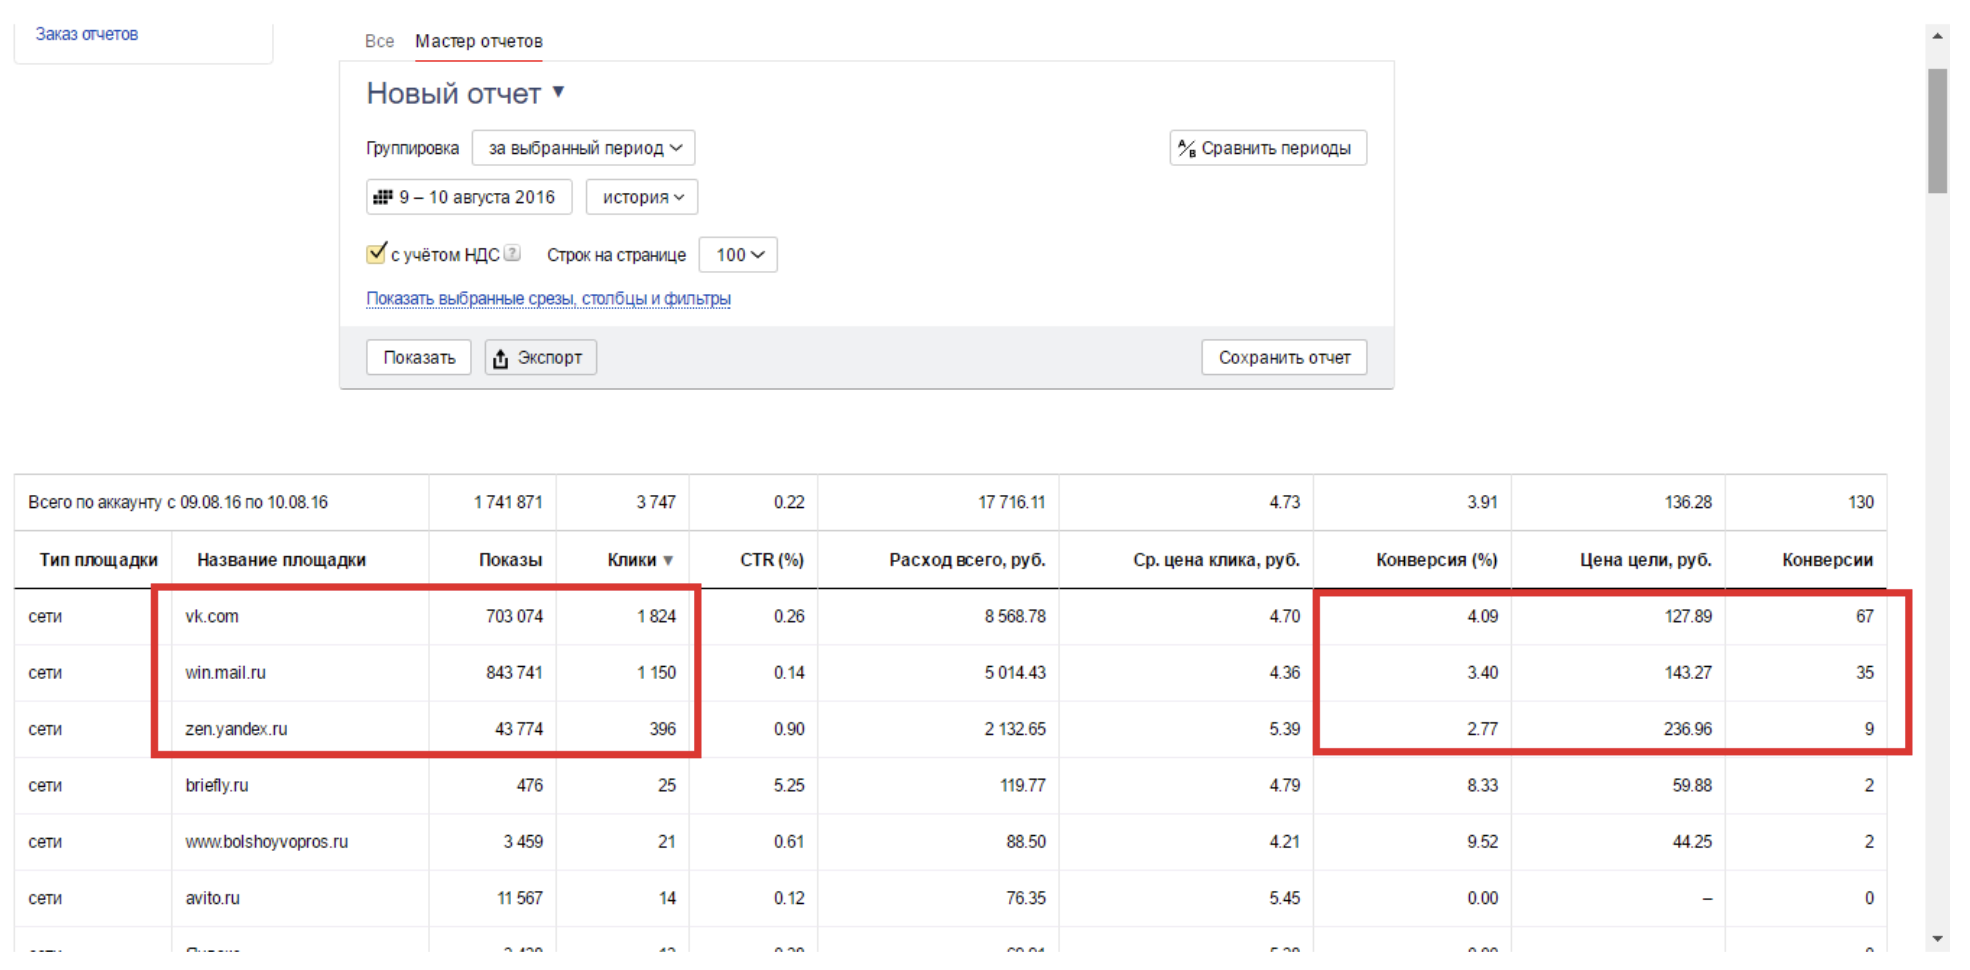
Task: Toggle the 'с учётом НДС' checkbox
Action: pyautogui.click(x=377, y=254)
